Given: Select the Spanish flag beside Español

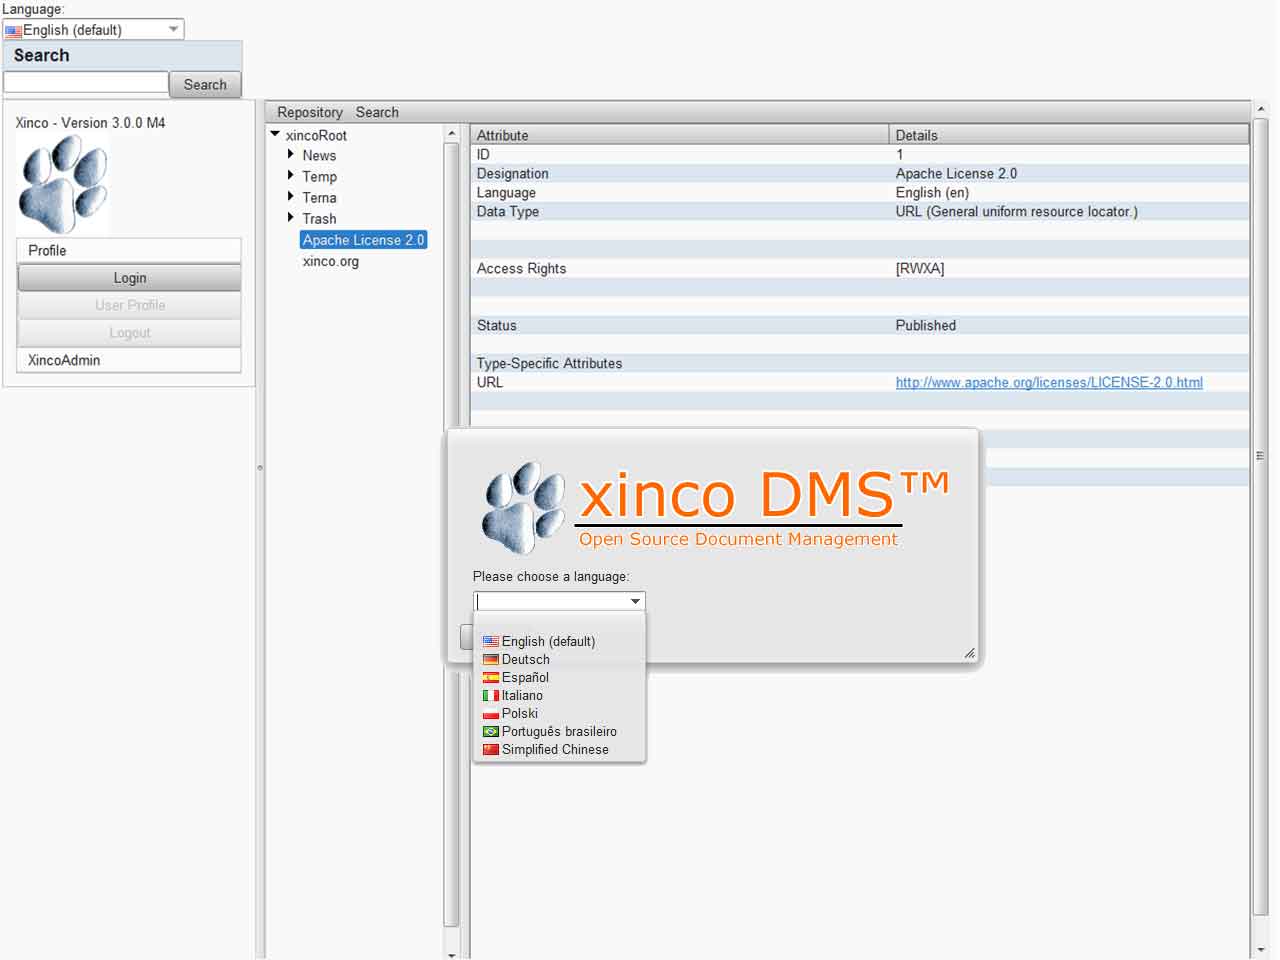Looking at the screenshot, I should coord(491,678).
